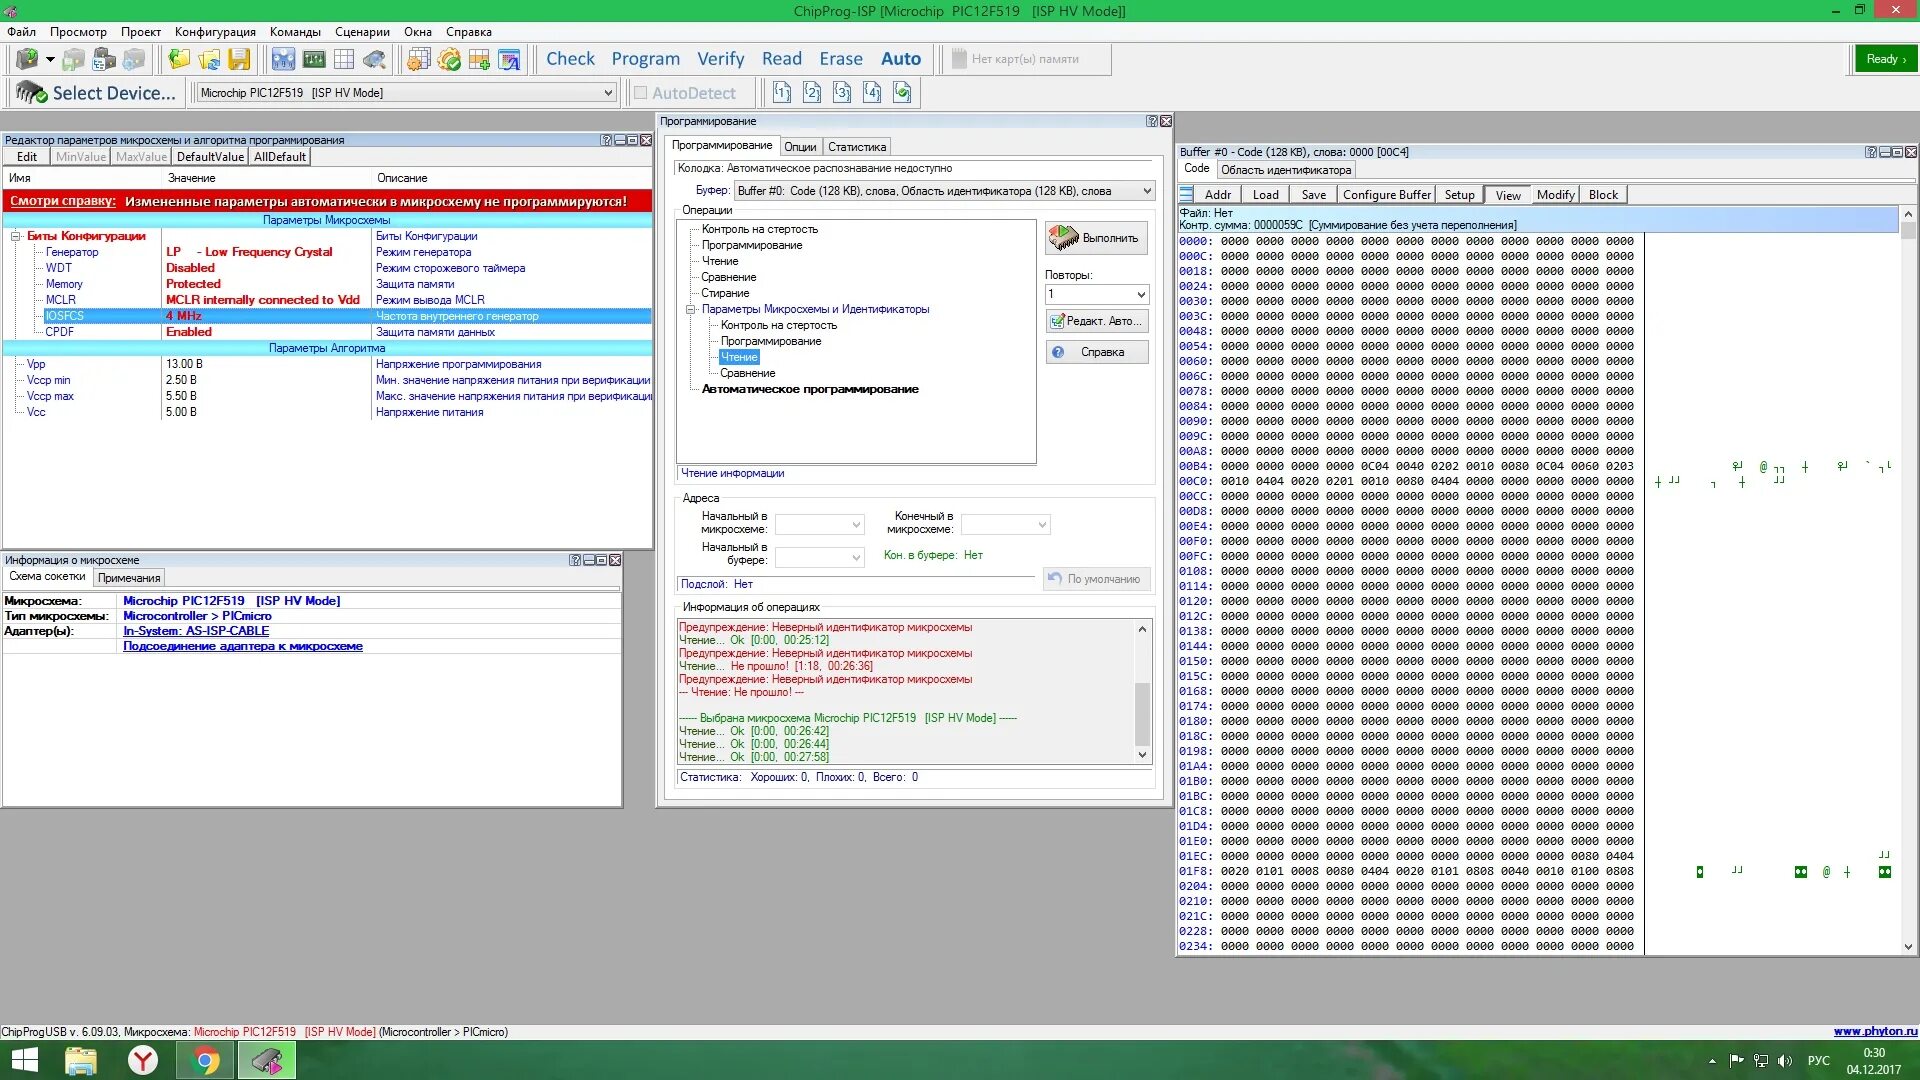1920x1080 pixels.
Task: Switch to the Статистика tab
Action: pos(856,147)
